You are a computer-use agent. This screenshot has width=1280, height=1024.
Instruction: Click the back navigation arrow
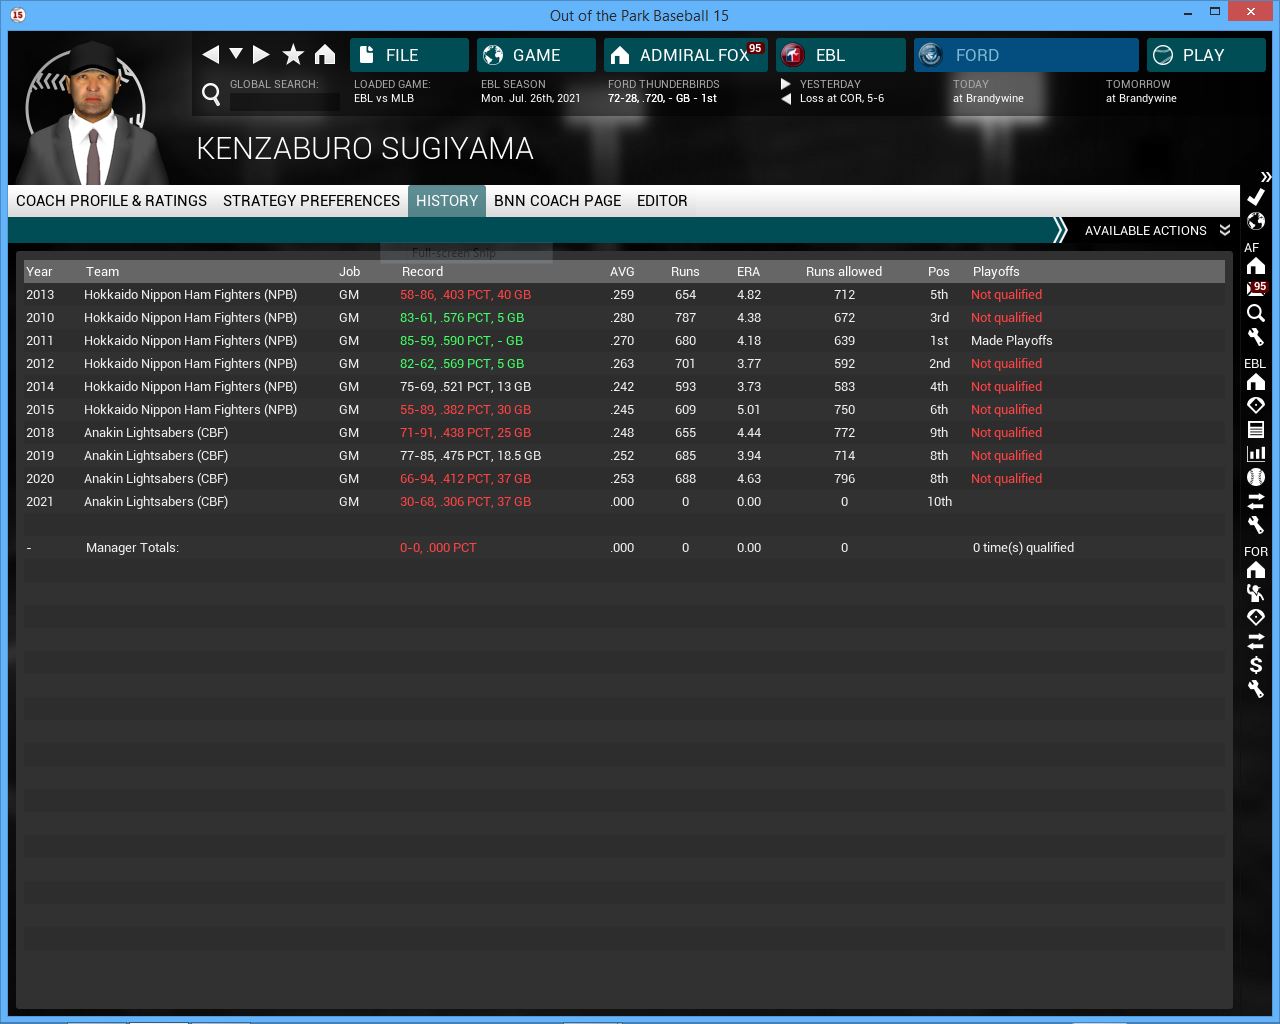(210, 55)
